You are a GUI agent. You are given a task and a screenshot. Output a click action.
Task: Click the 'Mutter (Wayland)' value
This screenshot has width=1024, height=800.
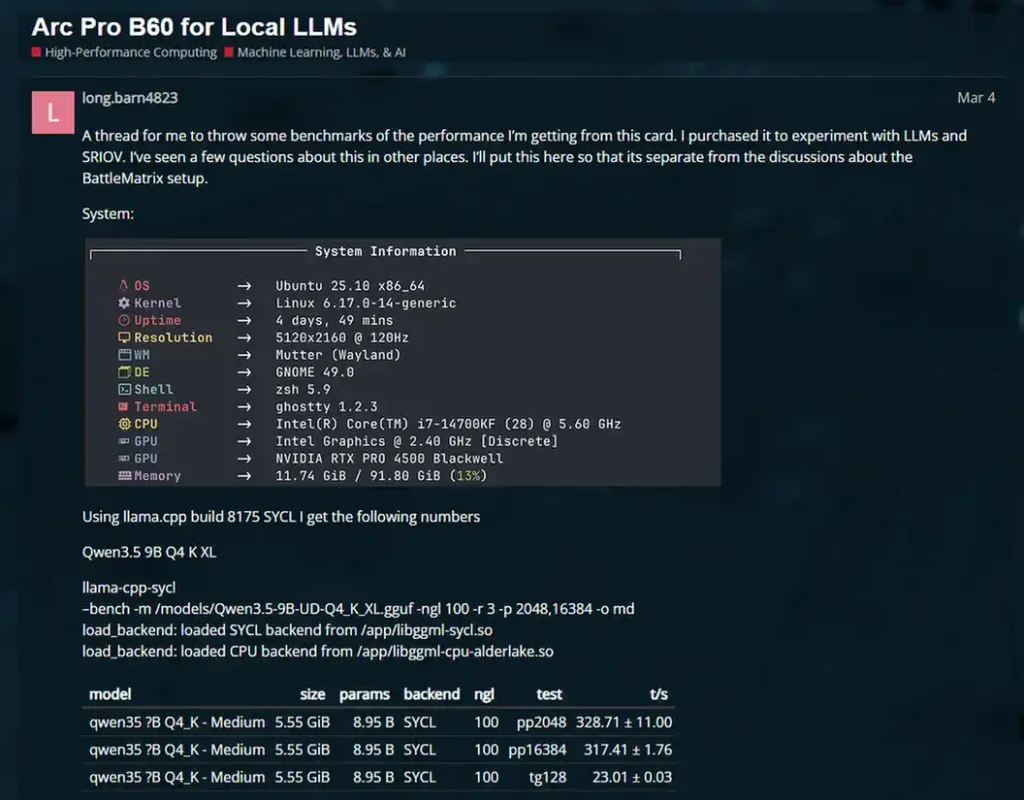click(338, 355)
